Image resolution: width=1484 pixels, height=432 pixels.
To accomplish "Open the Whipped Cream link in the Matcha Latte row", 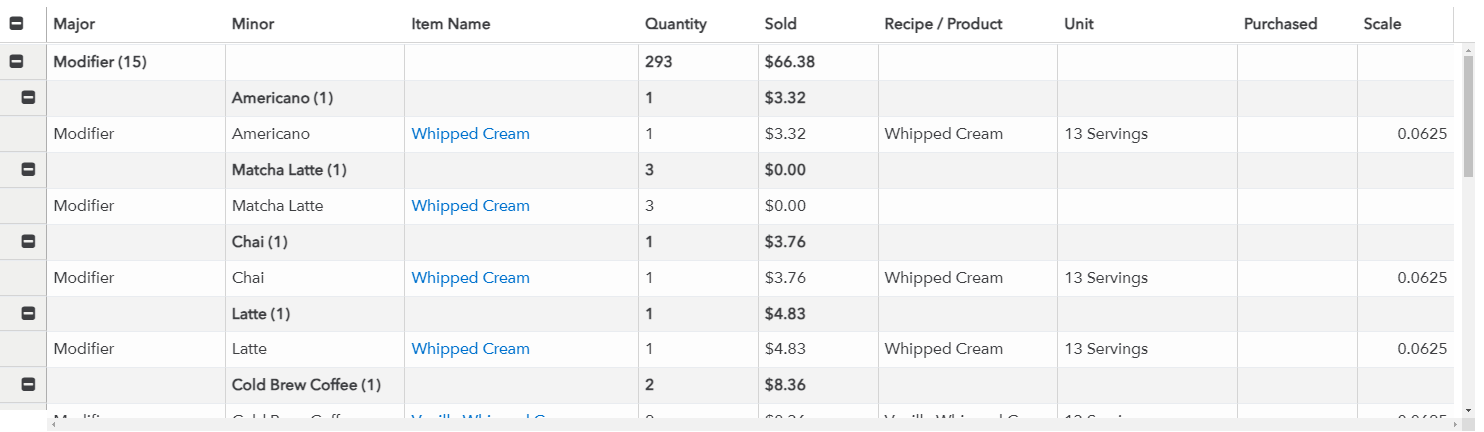I will tap(470, 206).
